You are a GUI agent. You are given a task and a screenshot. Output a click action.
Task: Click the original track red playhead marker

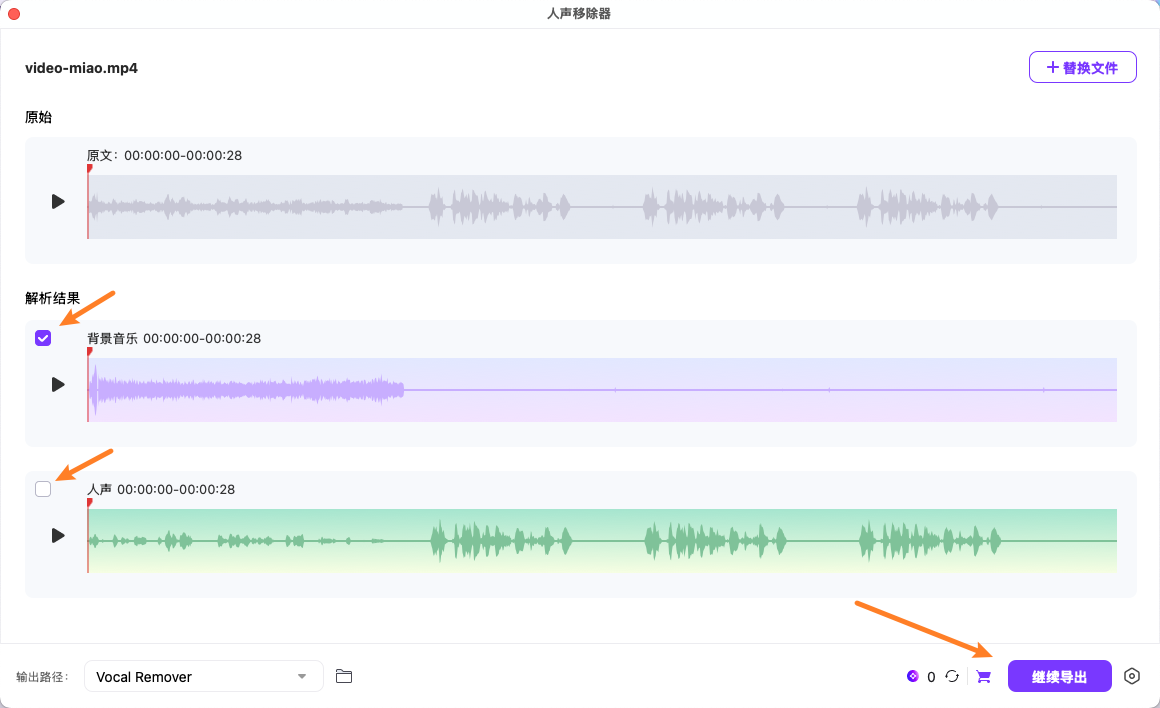tap(89, 169)
